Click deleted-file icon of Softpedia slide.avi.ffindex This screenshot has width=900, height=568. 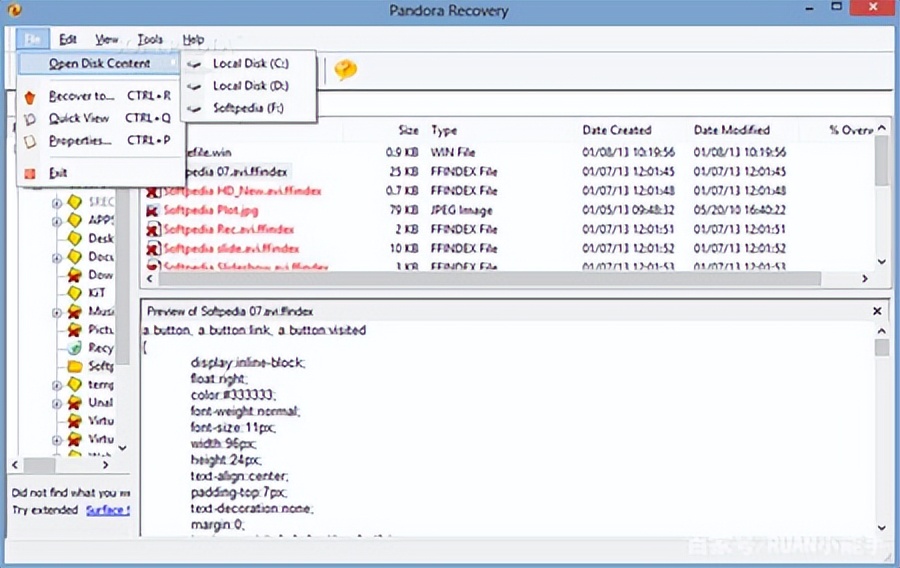[153, 248]
